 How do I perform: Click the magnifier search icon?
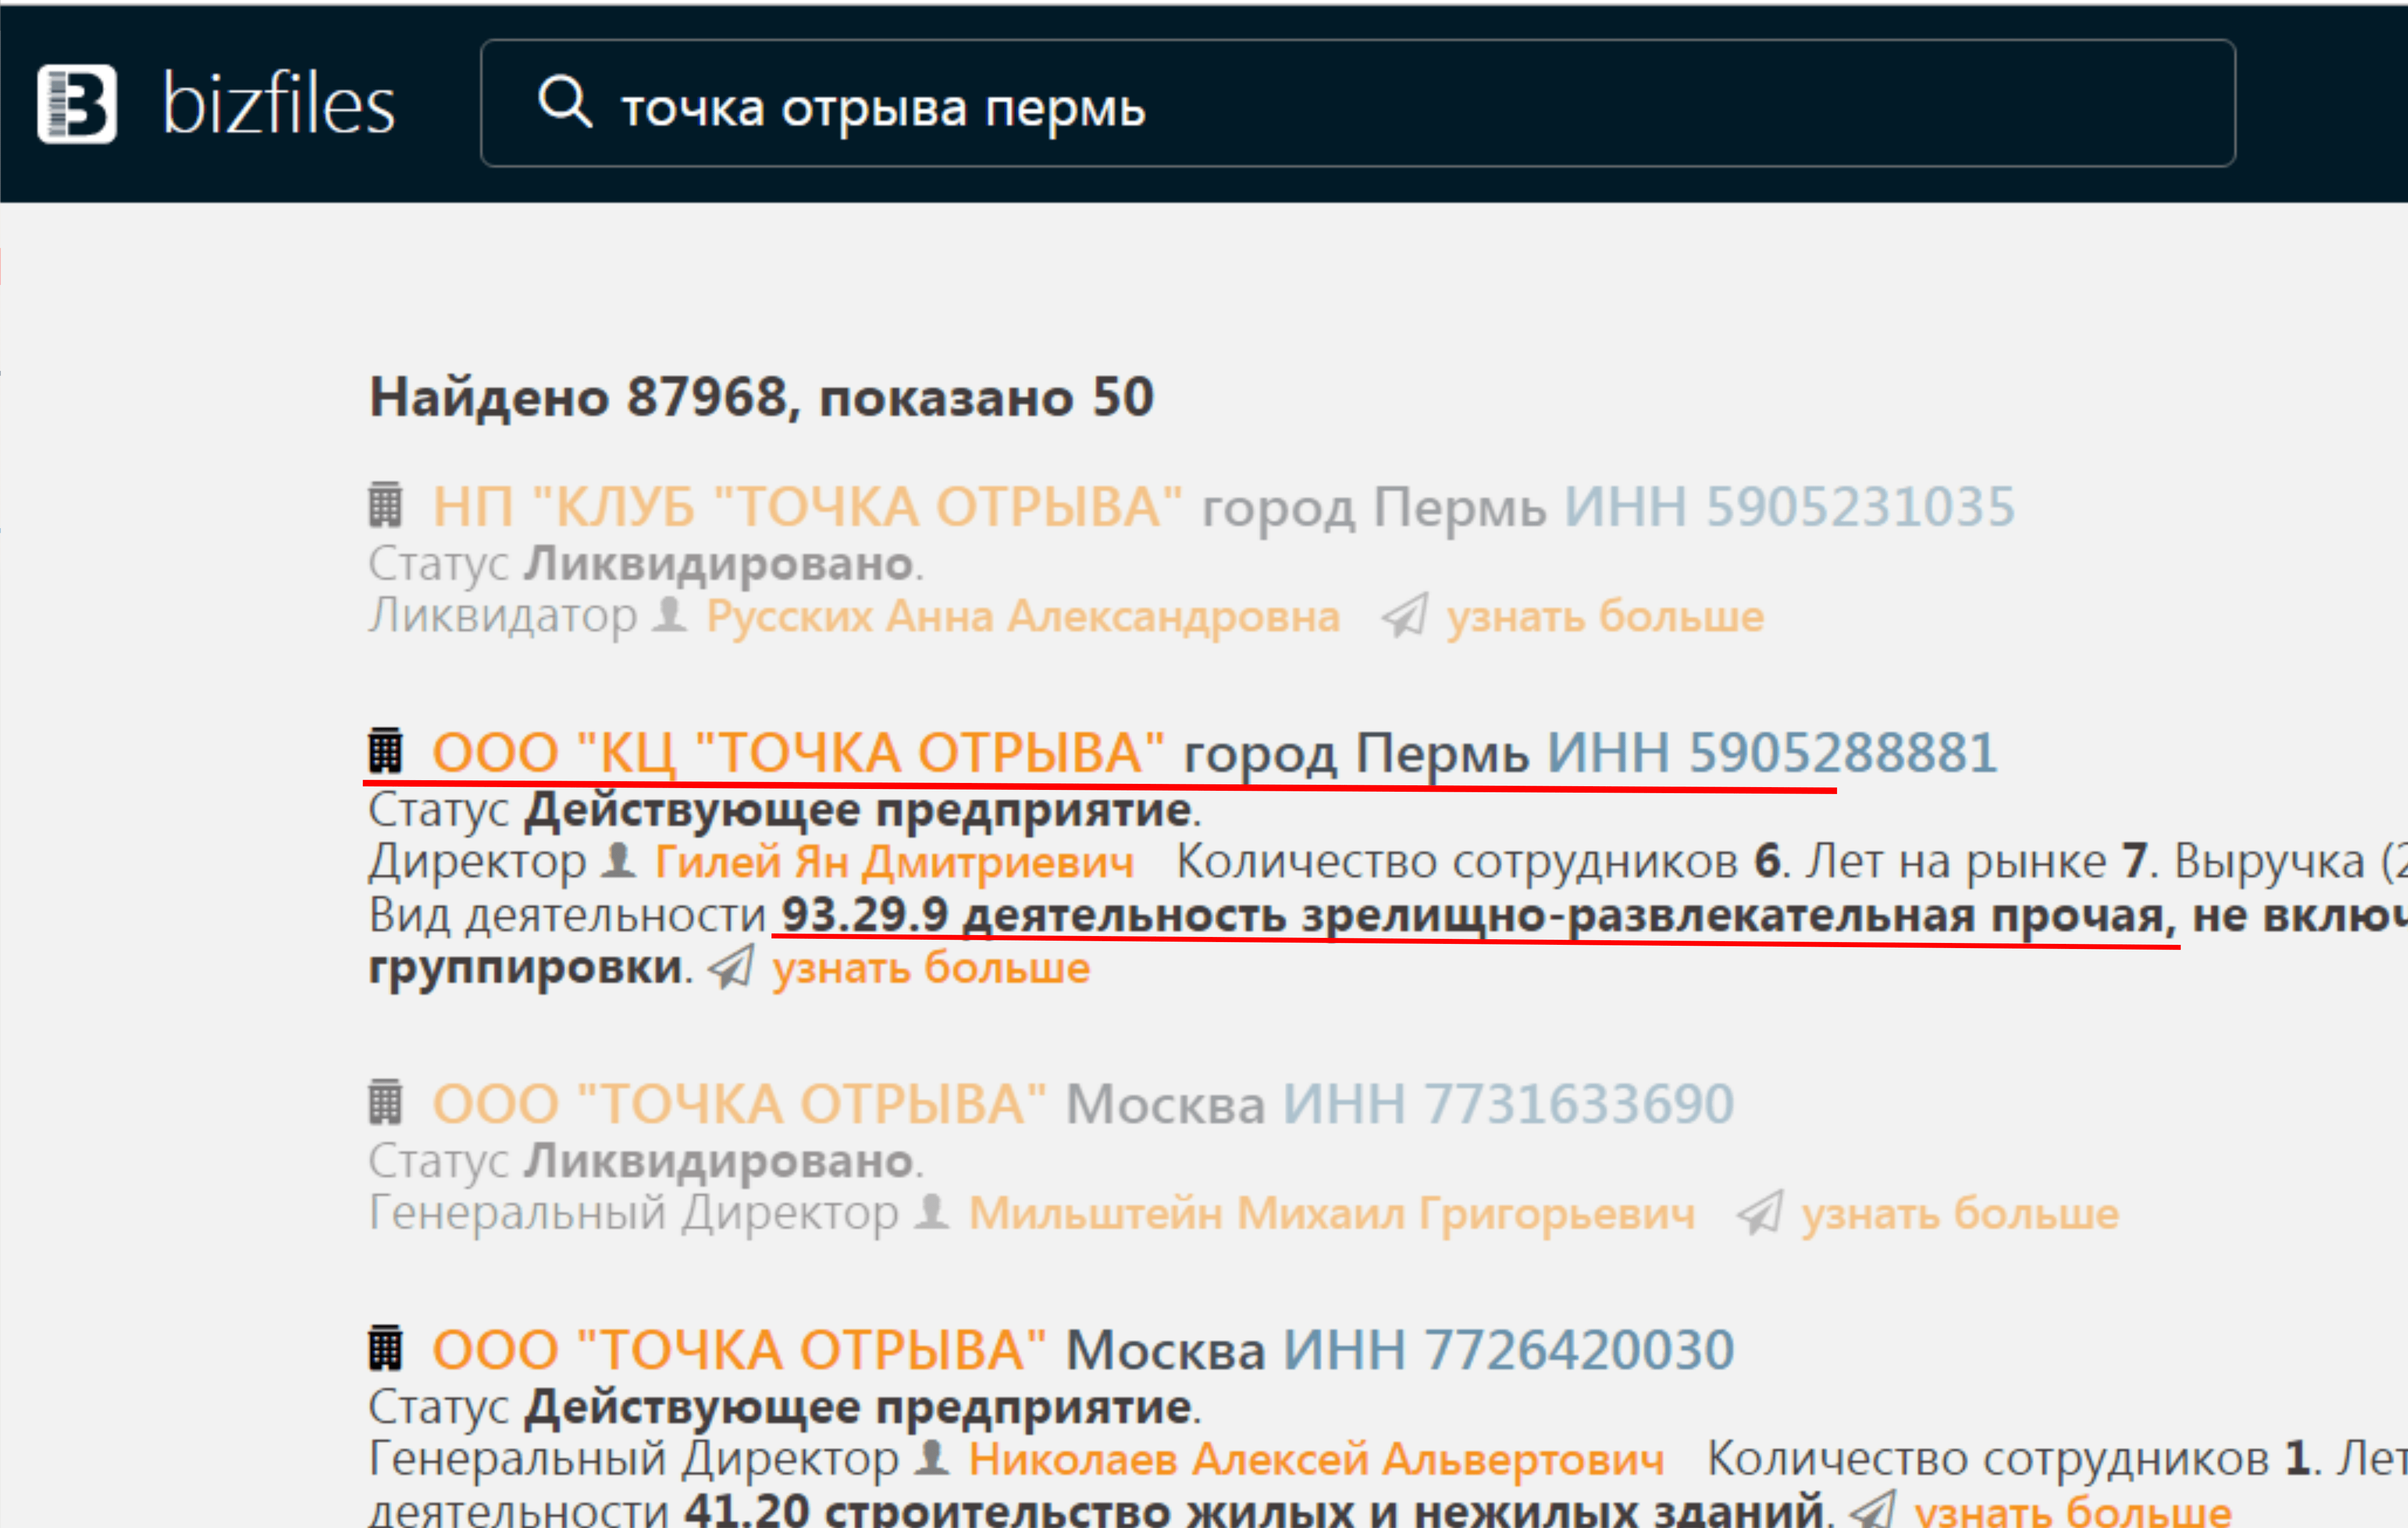coord(565,102)
